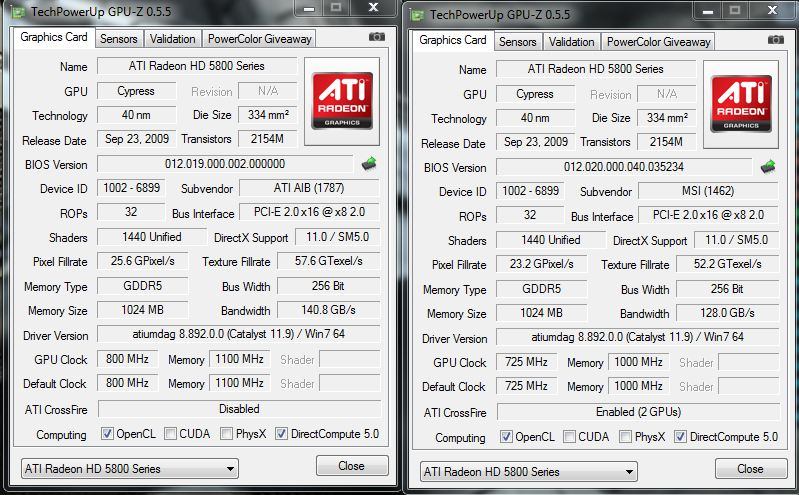Select Graphics Card tab in right window
The width and height of the screenshot is (799, 495).
452,41
